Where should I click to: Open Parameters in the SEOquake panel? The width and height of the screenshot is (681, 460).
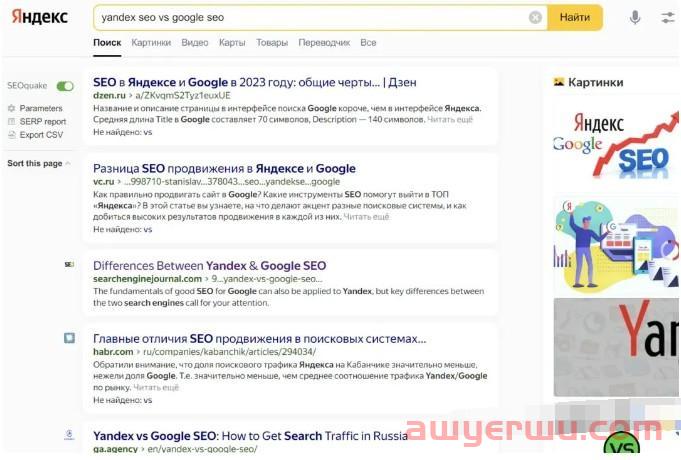coord(41,108)
